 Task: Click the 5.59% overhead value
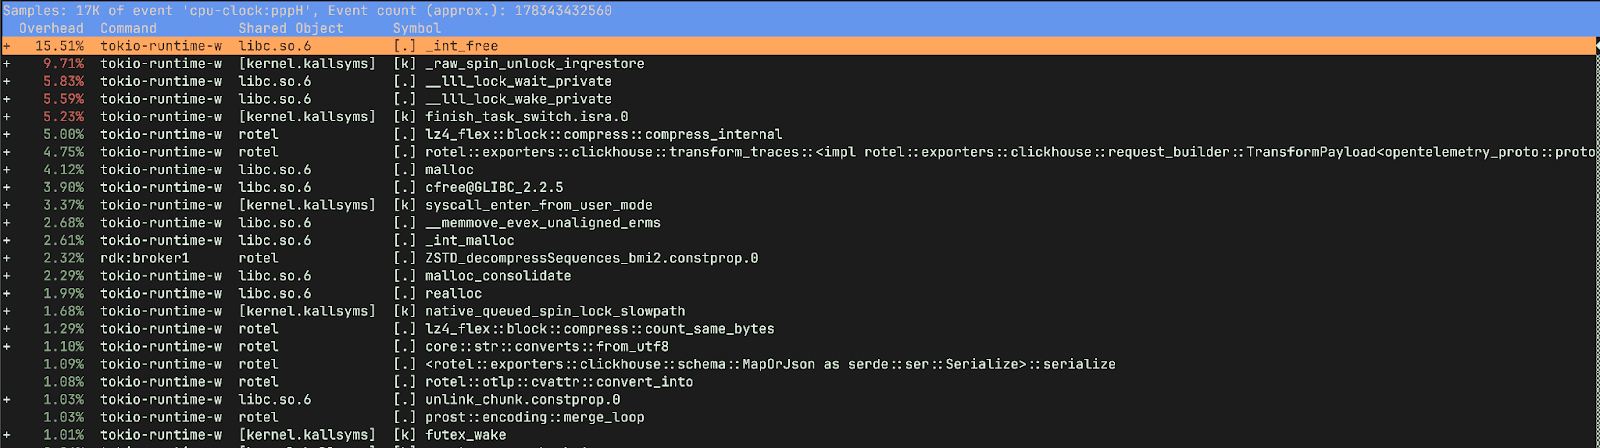tap(63, 99)
